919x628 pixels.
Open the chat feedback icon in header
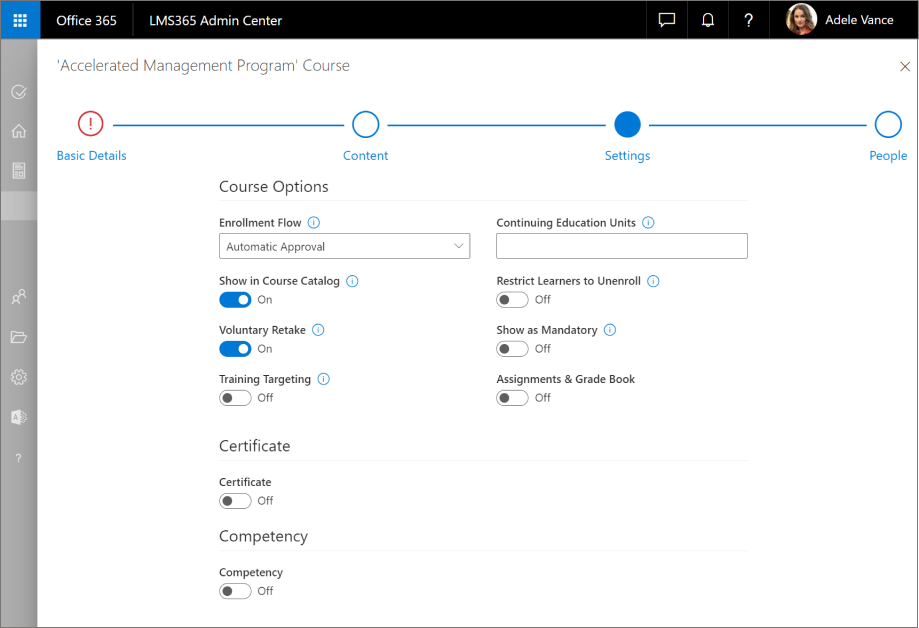tap(667, 20)
